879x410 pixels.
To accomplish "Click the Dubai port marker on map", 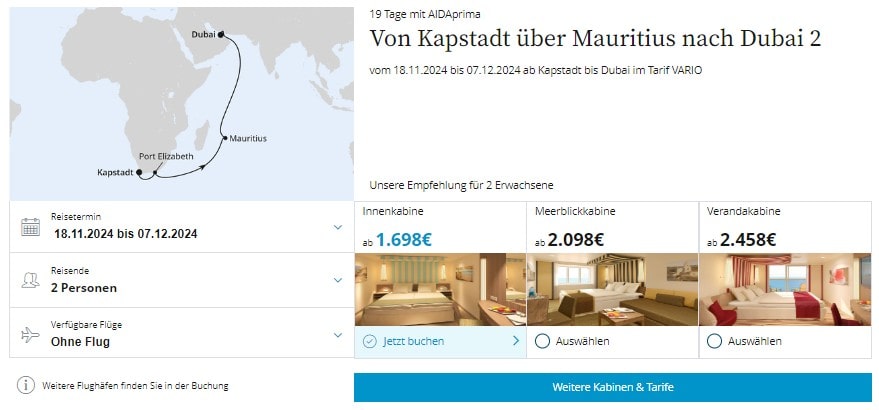I will (x=220, y=35).
